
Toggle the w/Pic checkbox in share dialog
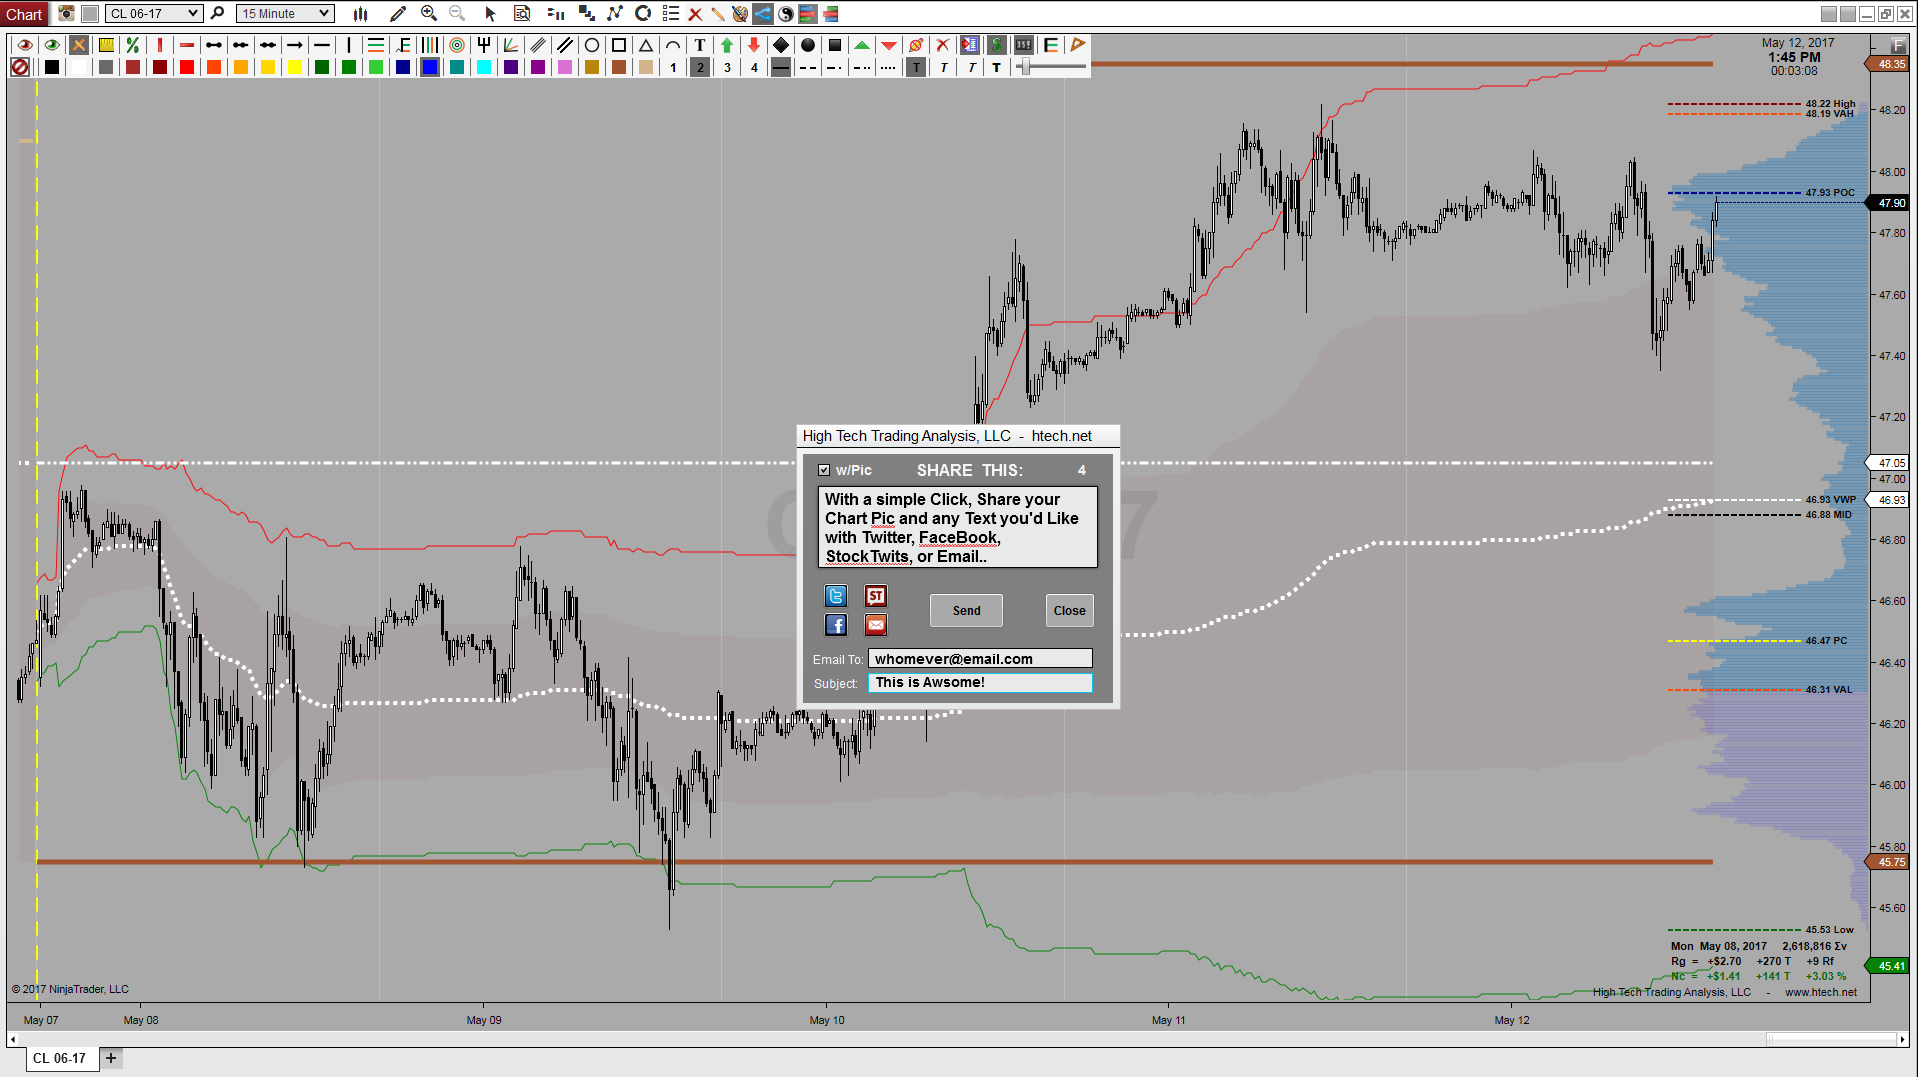point(825,470)
